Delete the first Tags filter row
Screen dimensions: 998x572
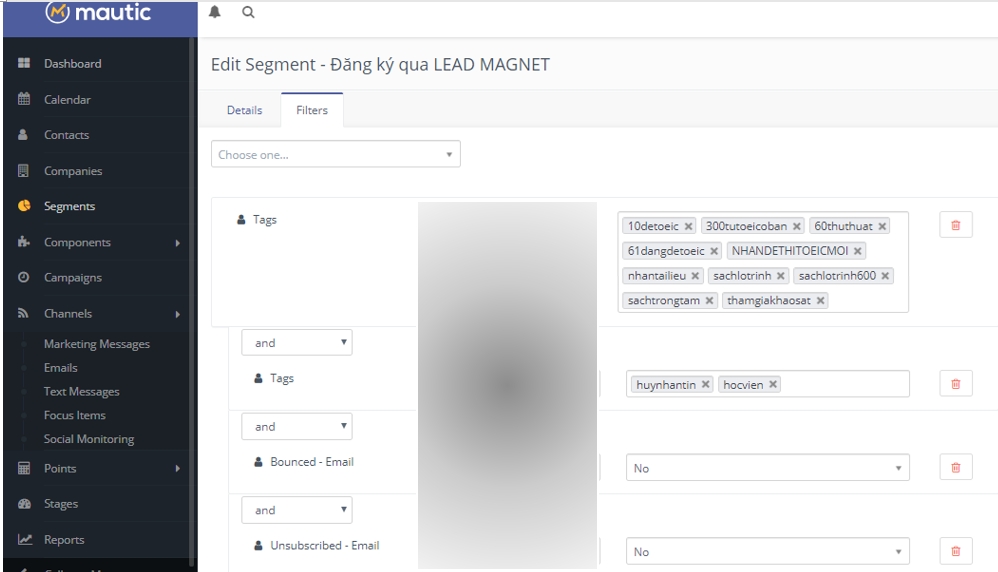(955, 225)
